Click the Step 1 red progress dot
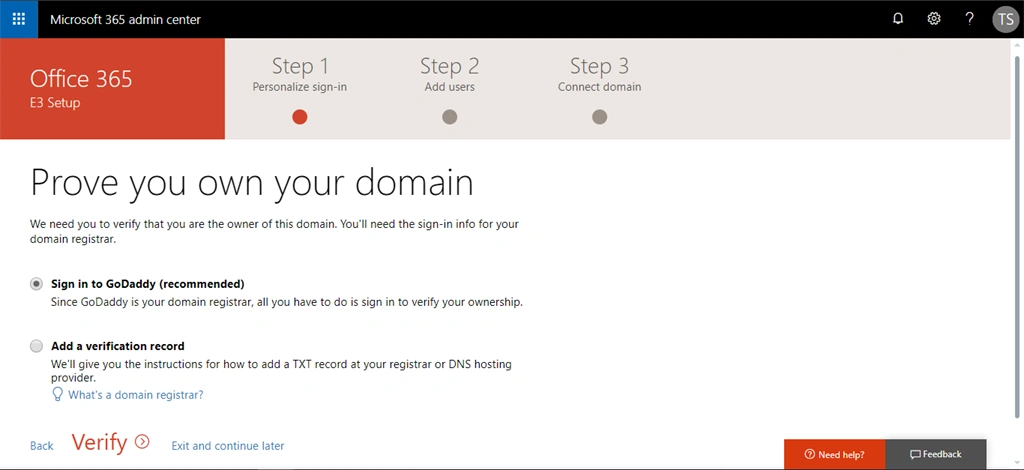1024x470 pixels. pyautogui.click(x=300, y=117)
